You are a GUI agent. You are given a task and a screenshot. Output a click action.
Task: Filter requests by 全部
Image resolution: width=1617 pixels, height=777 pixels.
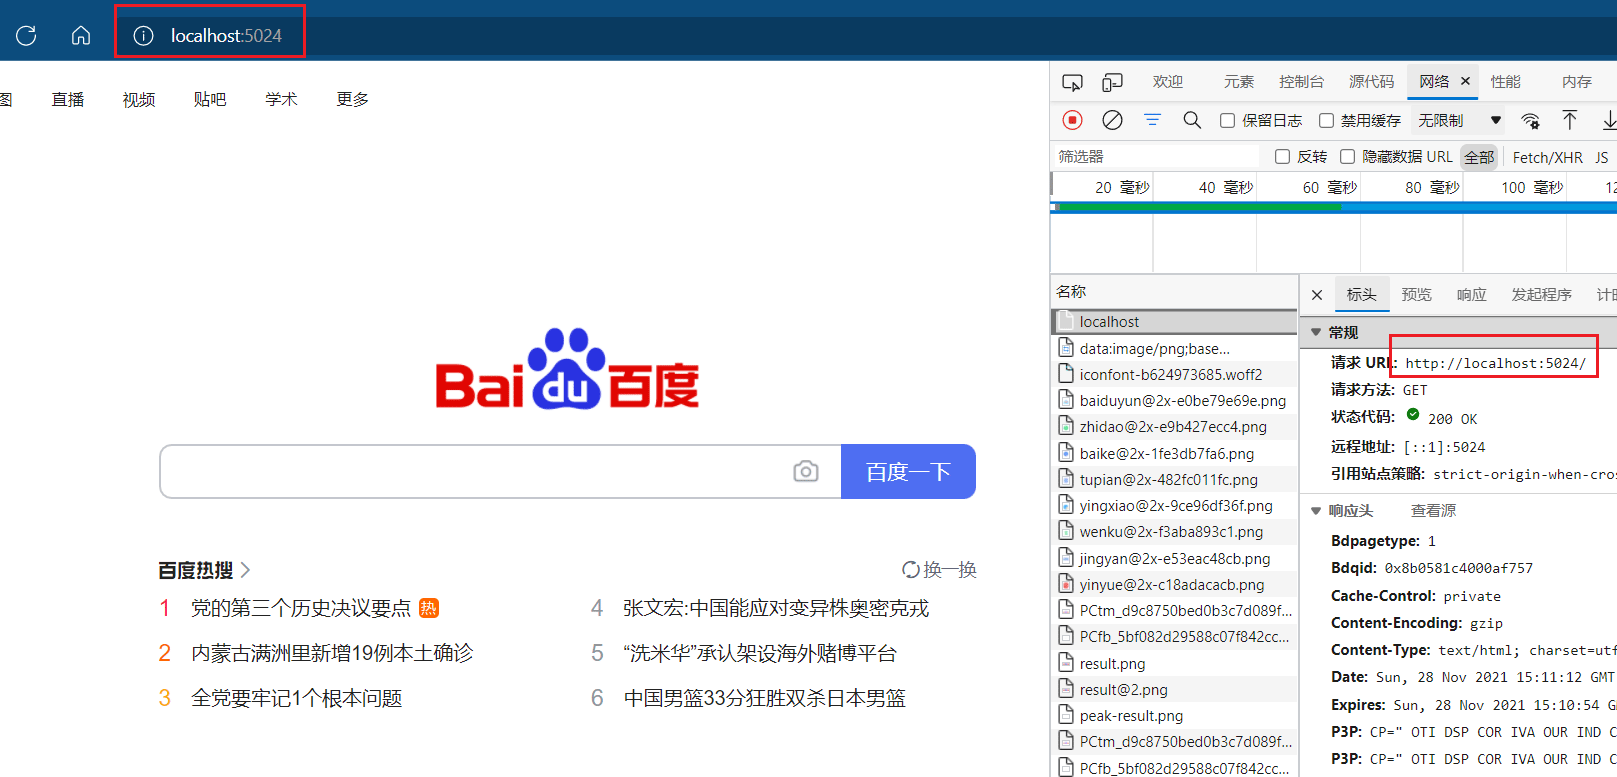[1479, 157]
